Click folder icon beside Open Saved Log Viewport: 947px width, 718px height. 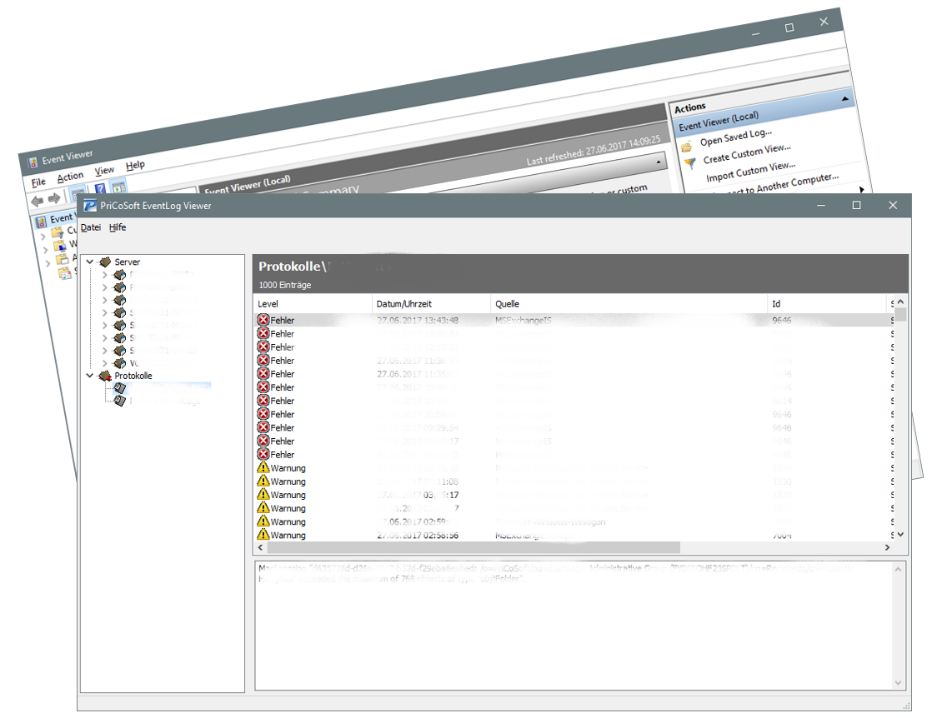point(687,146)
